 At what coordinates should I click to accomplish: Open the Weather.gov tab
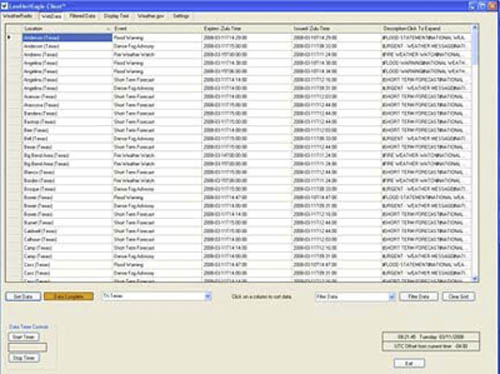[x=151, y=16]
